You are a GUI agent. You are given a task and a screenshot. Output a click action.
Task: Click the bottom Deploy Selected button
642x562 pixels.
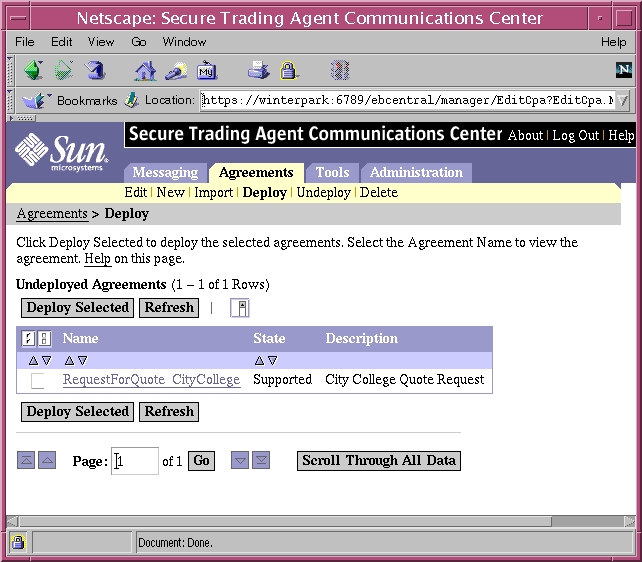click(x=77, y=411)
